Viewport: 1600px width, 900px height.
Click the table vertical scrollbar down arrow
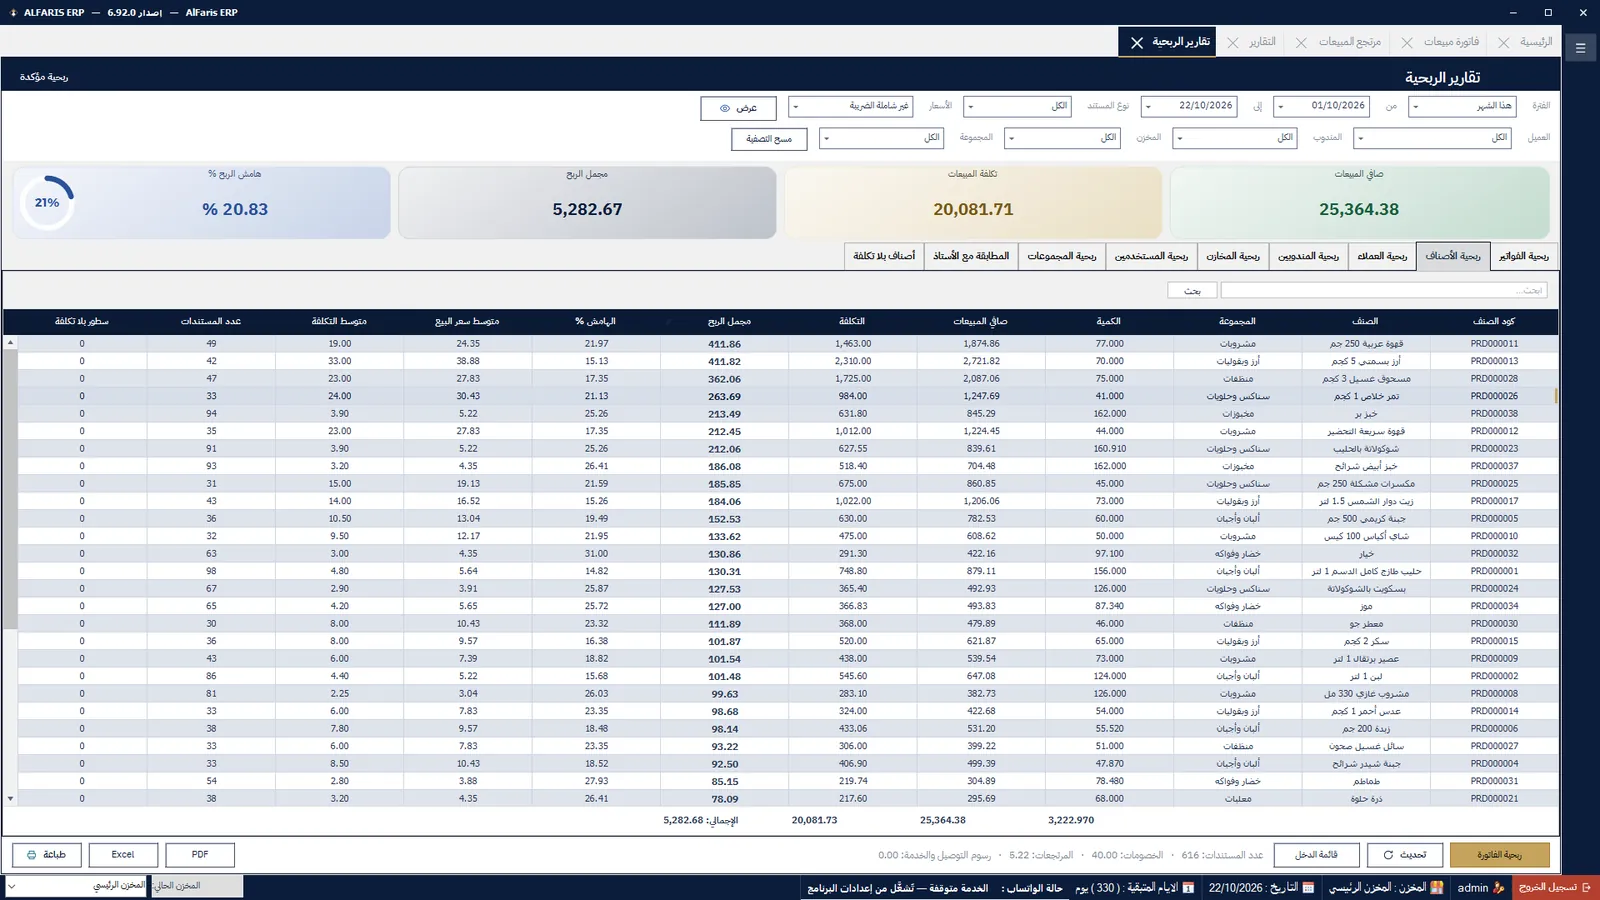click(11, 799)
